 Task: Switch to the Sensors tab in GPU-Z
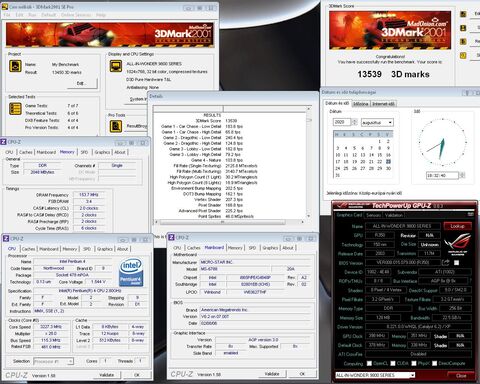pyautogui.click(x=373, y=215)
